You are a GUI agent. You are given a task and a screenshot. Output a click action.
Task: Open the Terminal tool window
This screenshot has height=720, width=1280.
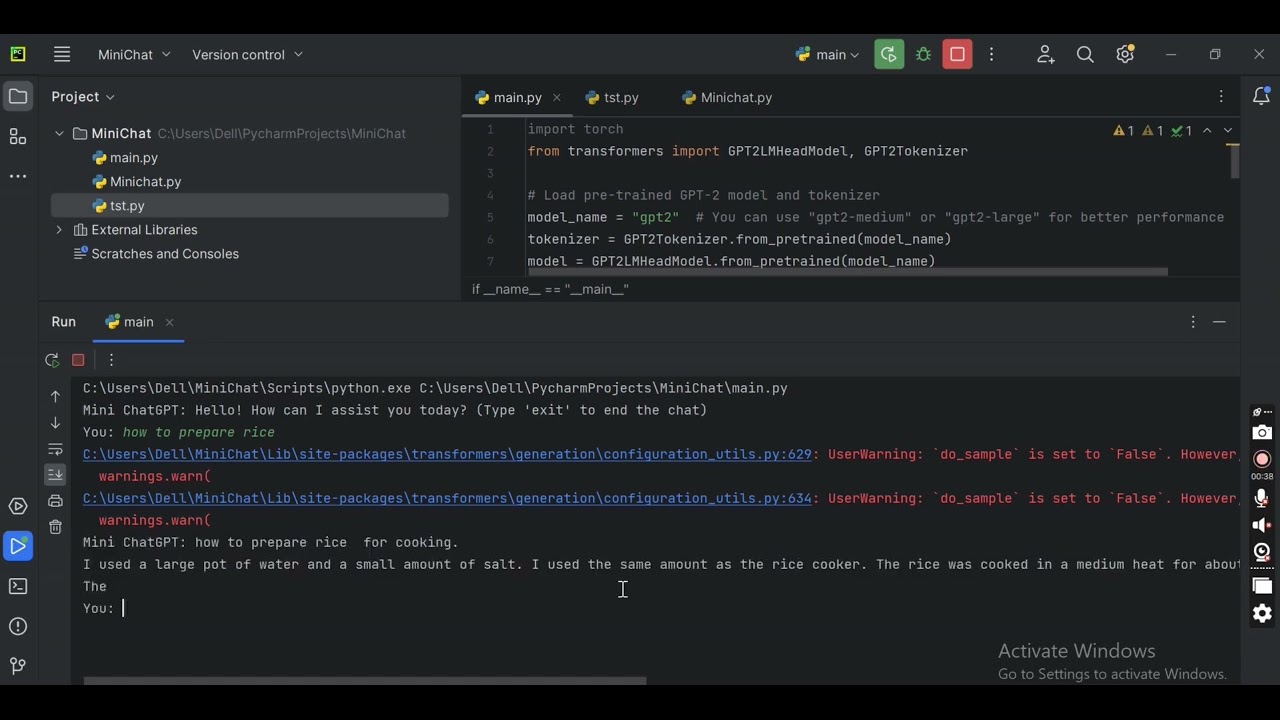pyautogui.click(x=18, y=586)
